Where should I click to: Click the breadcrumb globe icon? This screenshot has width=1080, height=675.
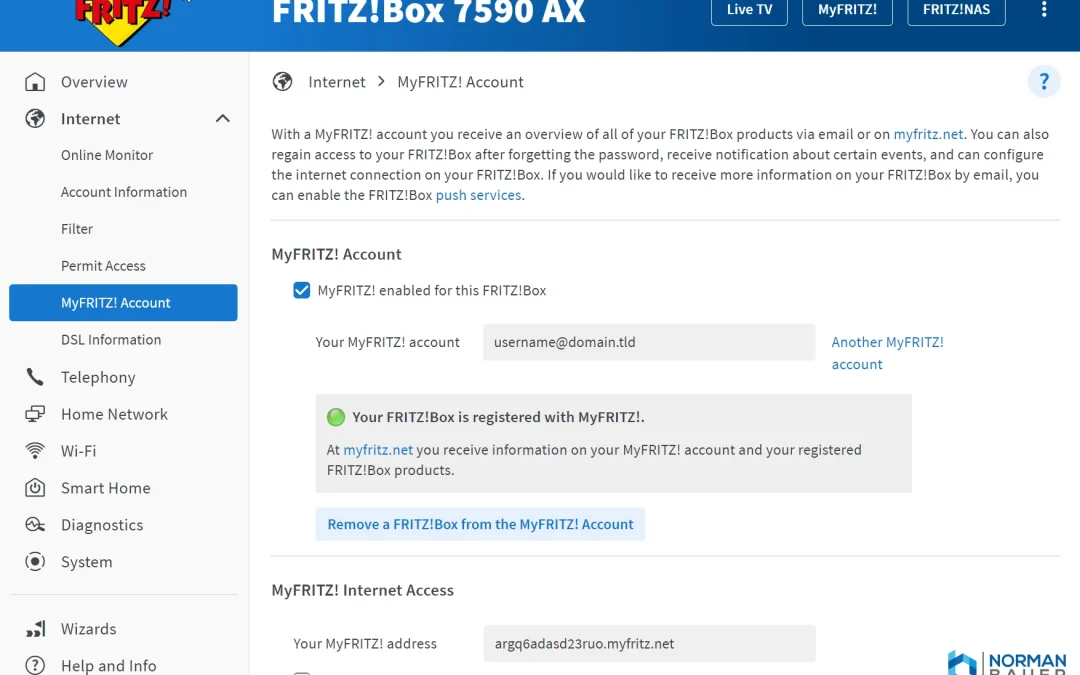[282, 82]
